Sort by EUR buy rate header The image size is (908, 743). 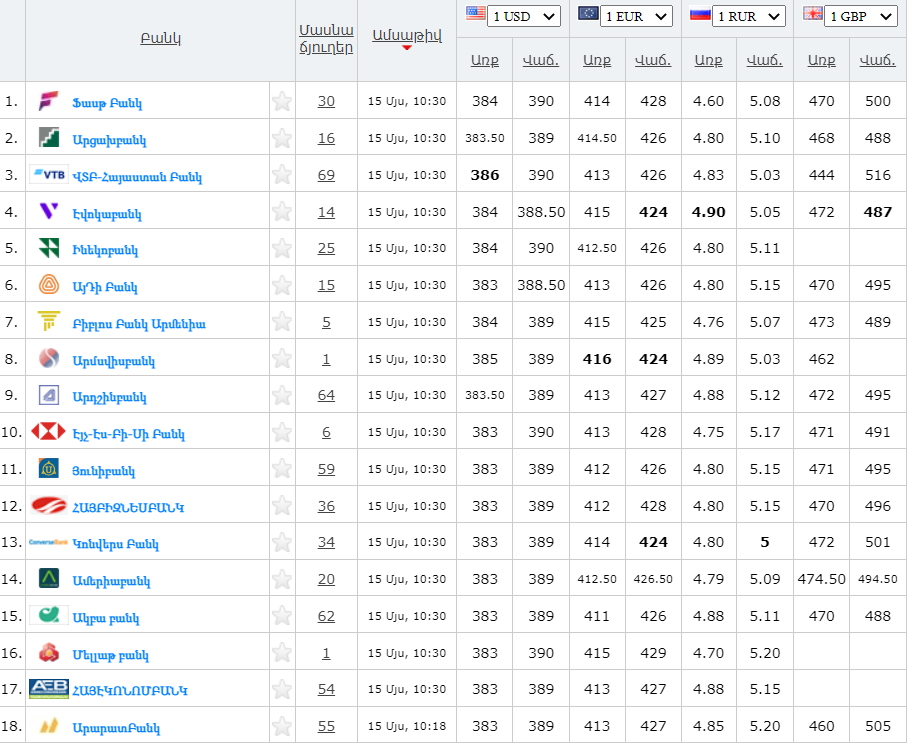pos(597,60)
